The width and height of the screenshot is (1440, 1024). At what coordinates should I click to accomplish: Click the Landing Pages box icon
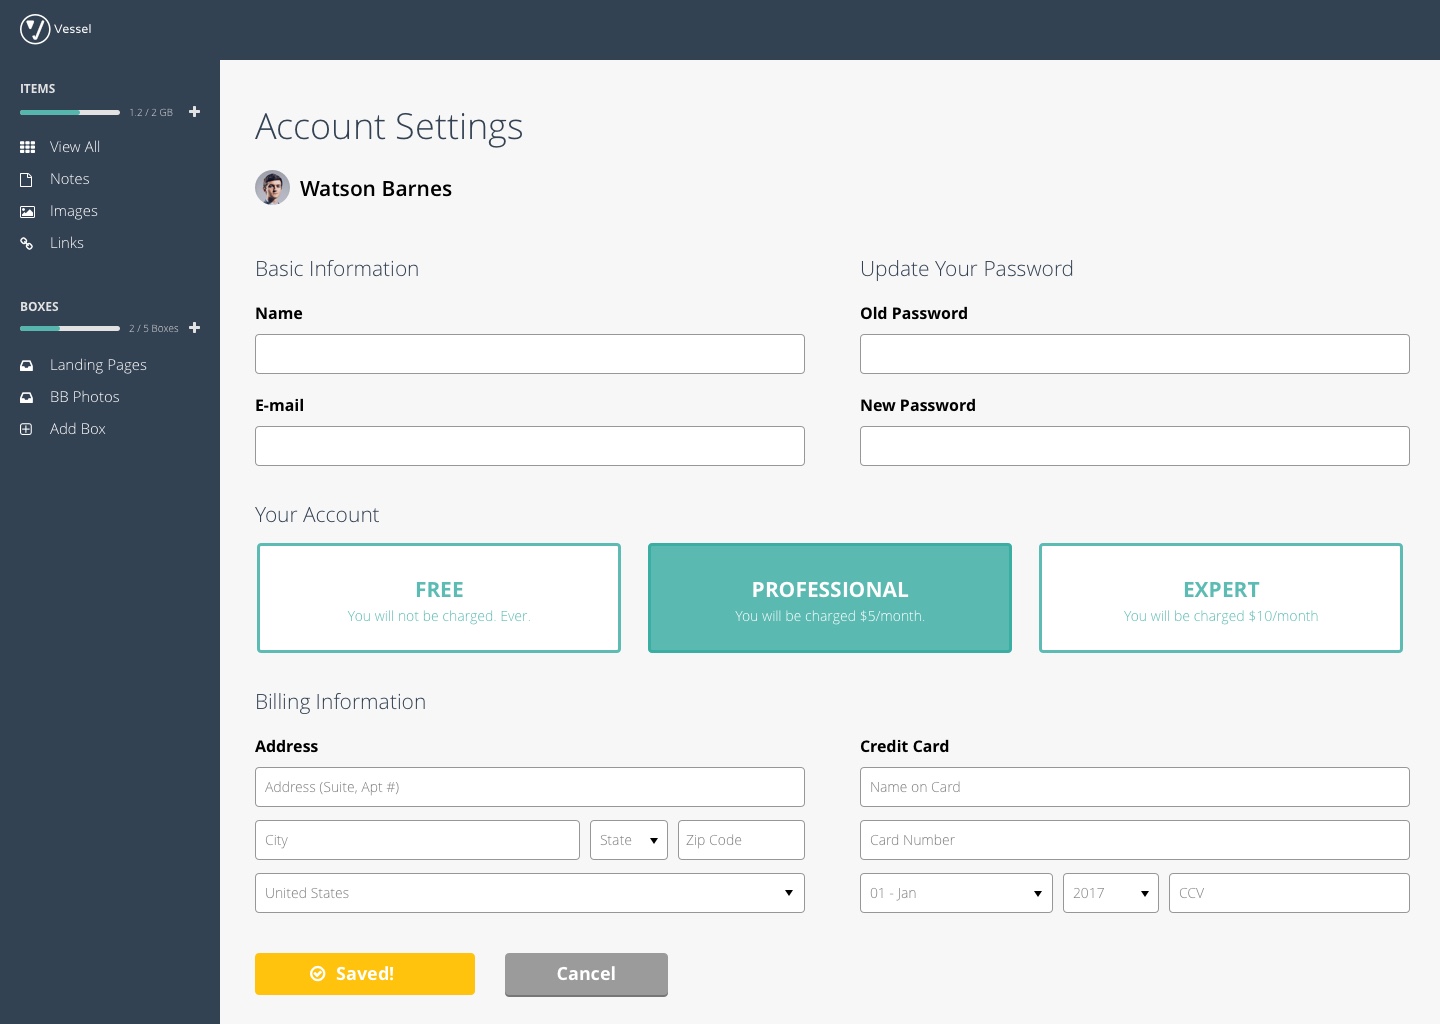(x=27, y=365)
